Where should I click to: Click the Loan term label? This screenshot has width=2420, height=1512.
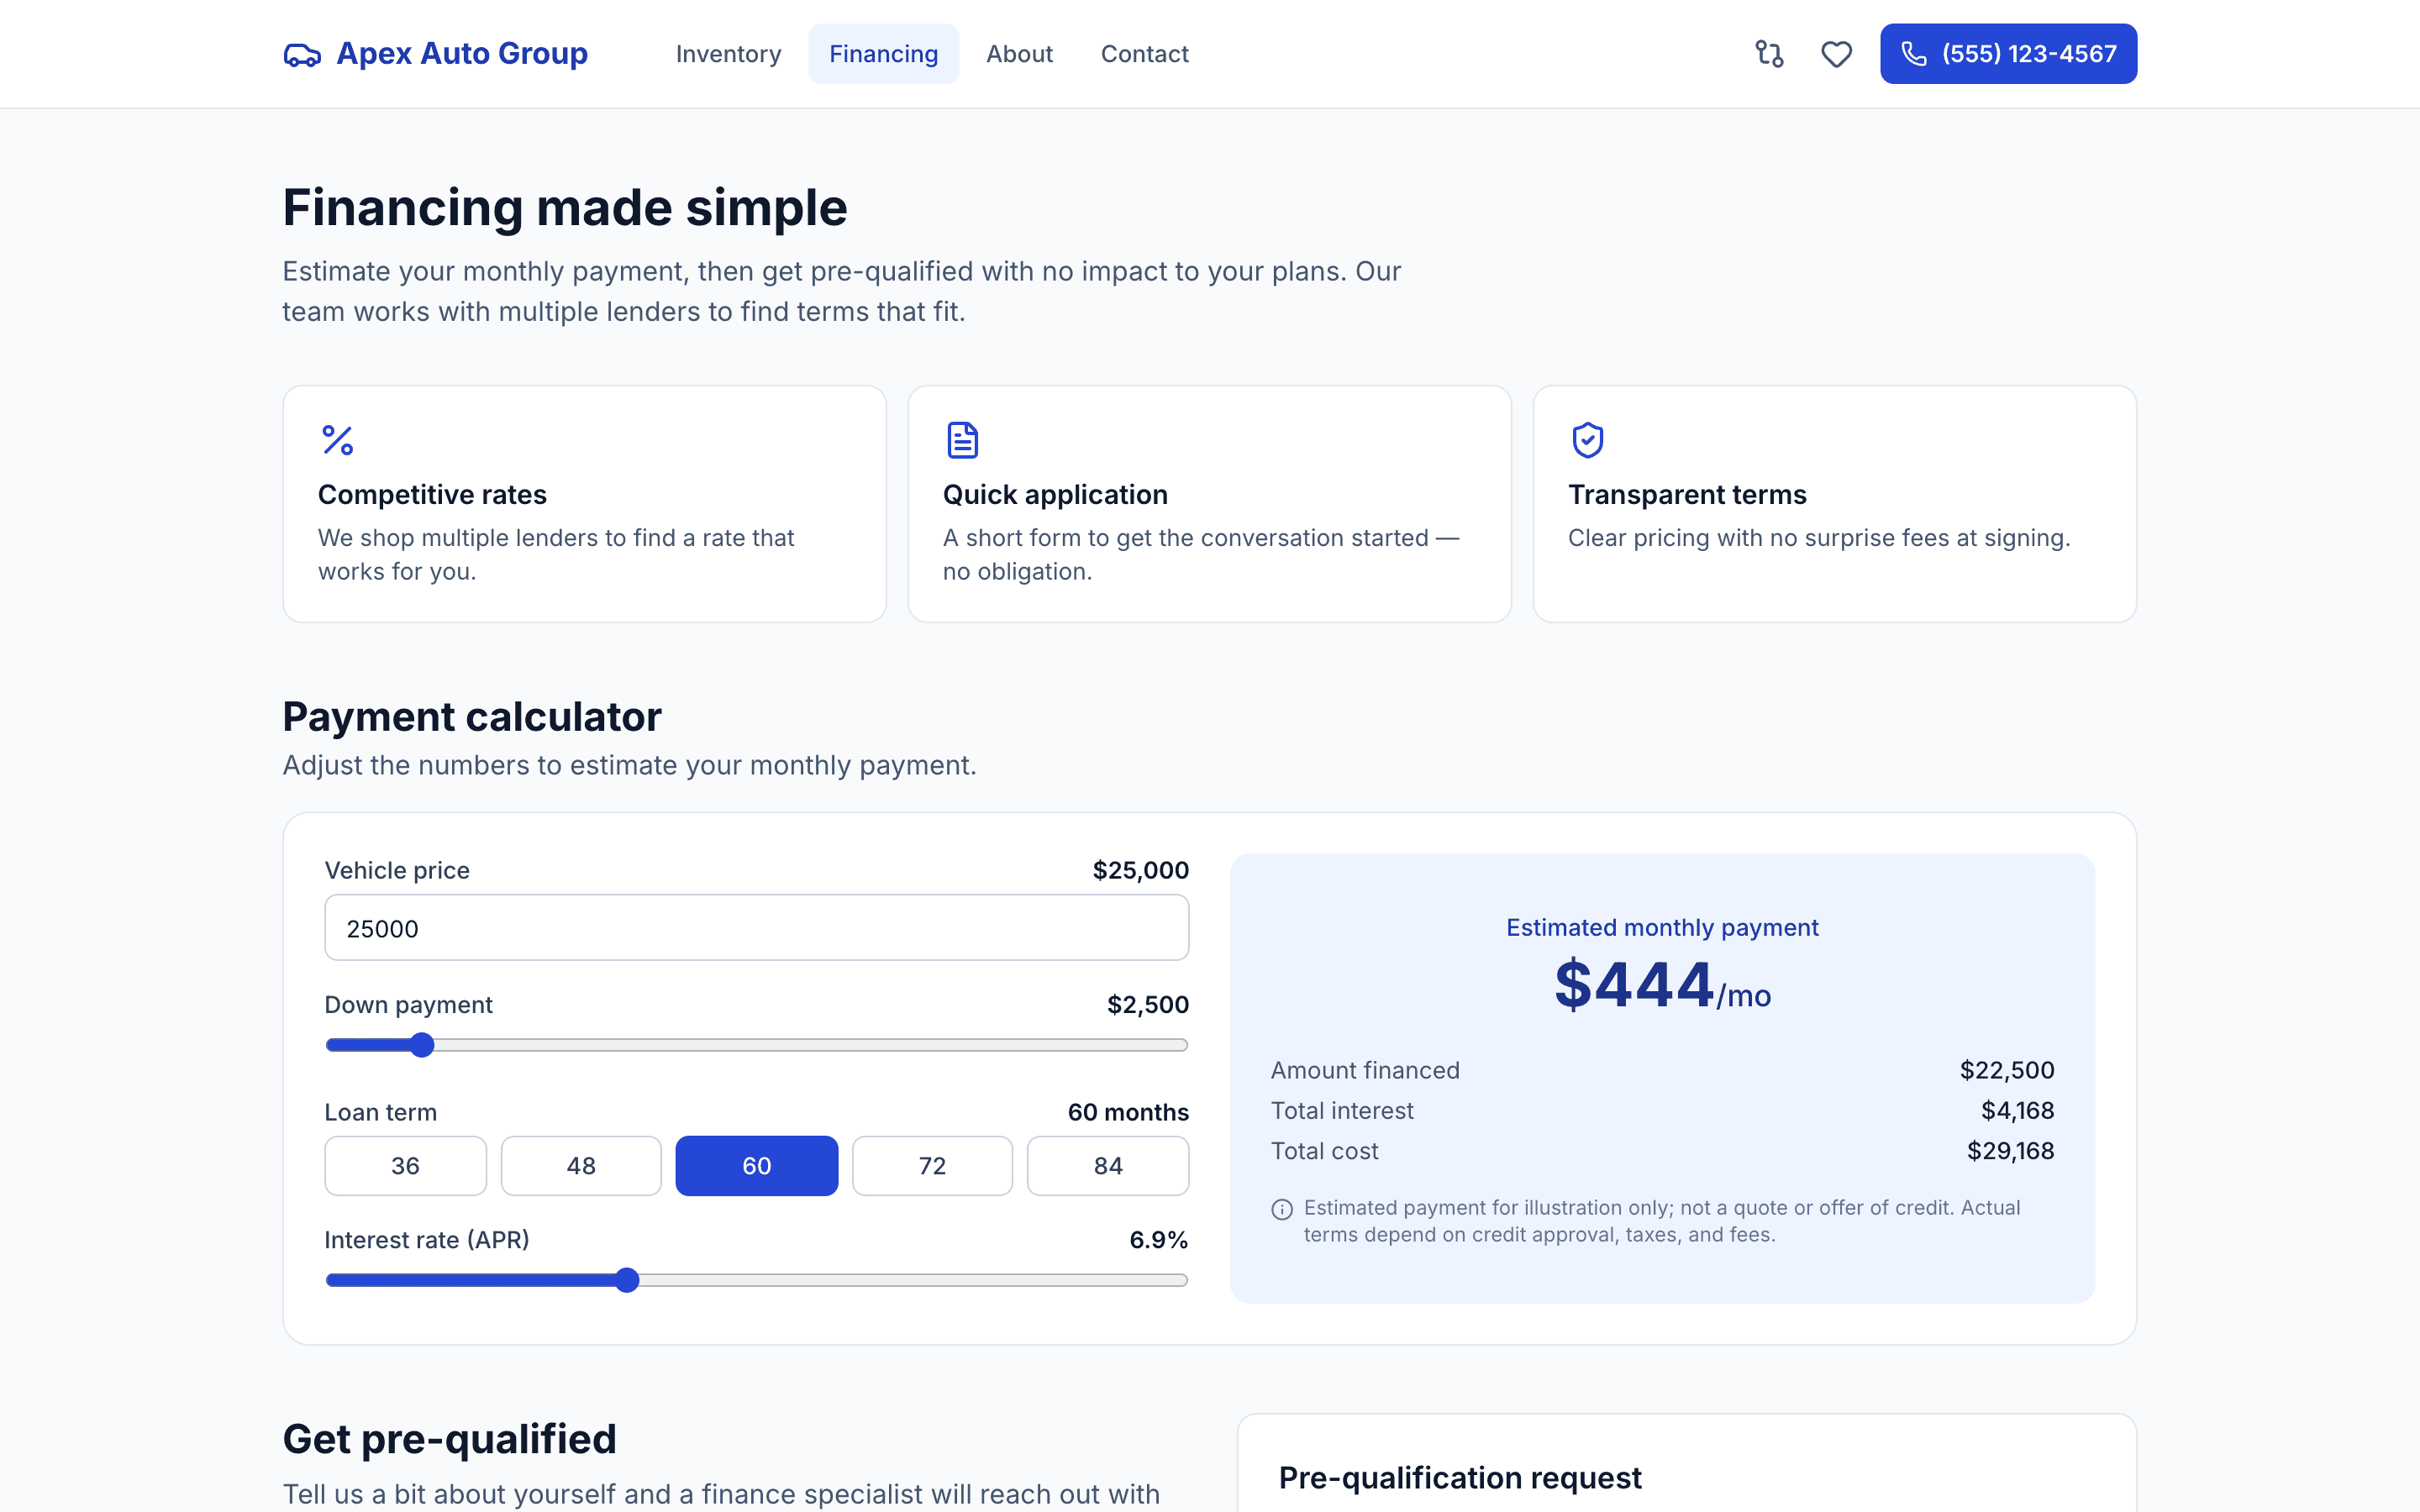click(x=380, y=1112)
